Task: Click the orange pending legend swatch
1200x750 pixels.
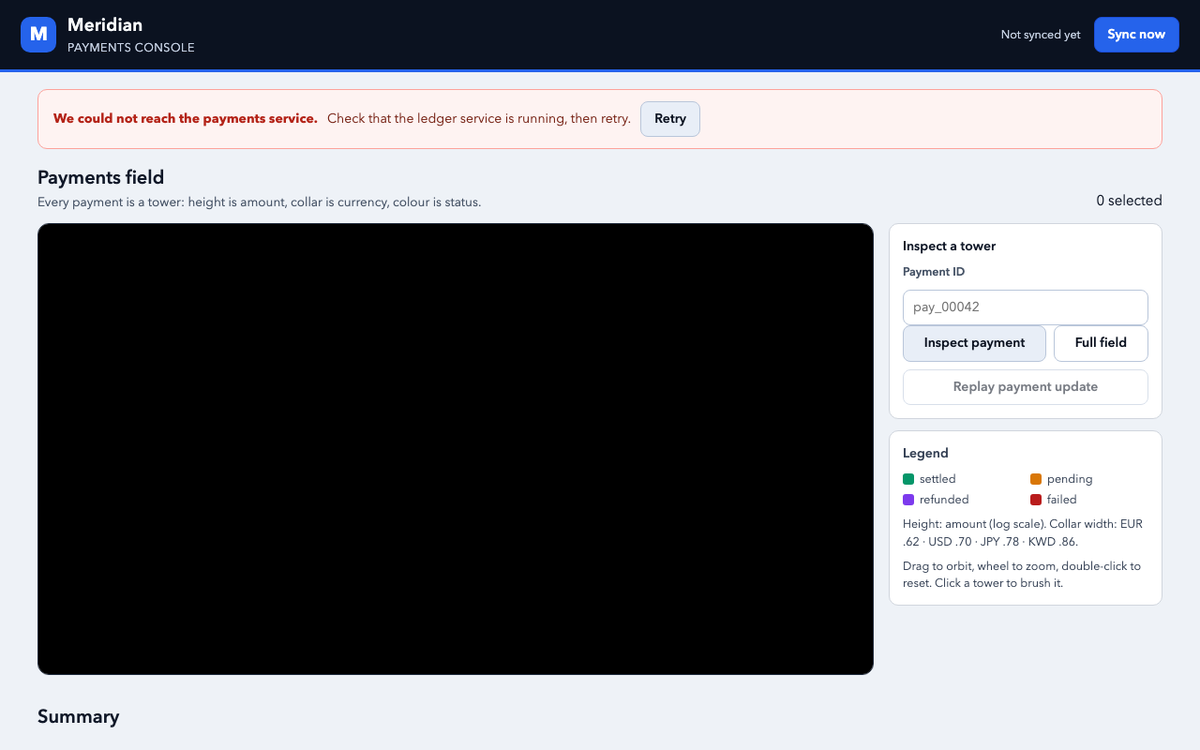Action: coord(1036,479)
